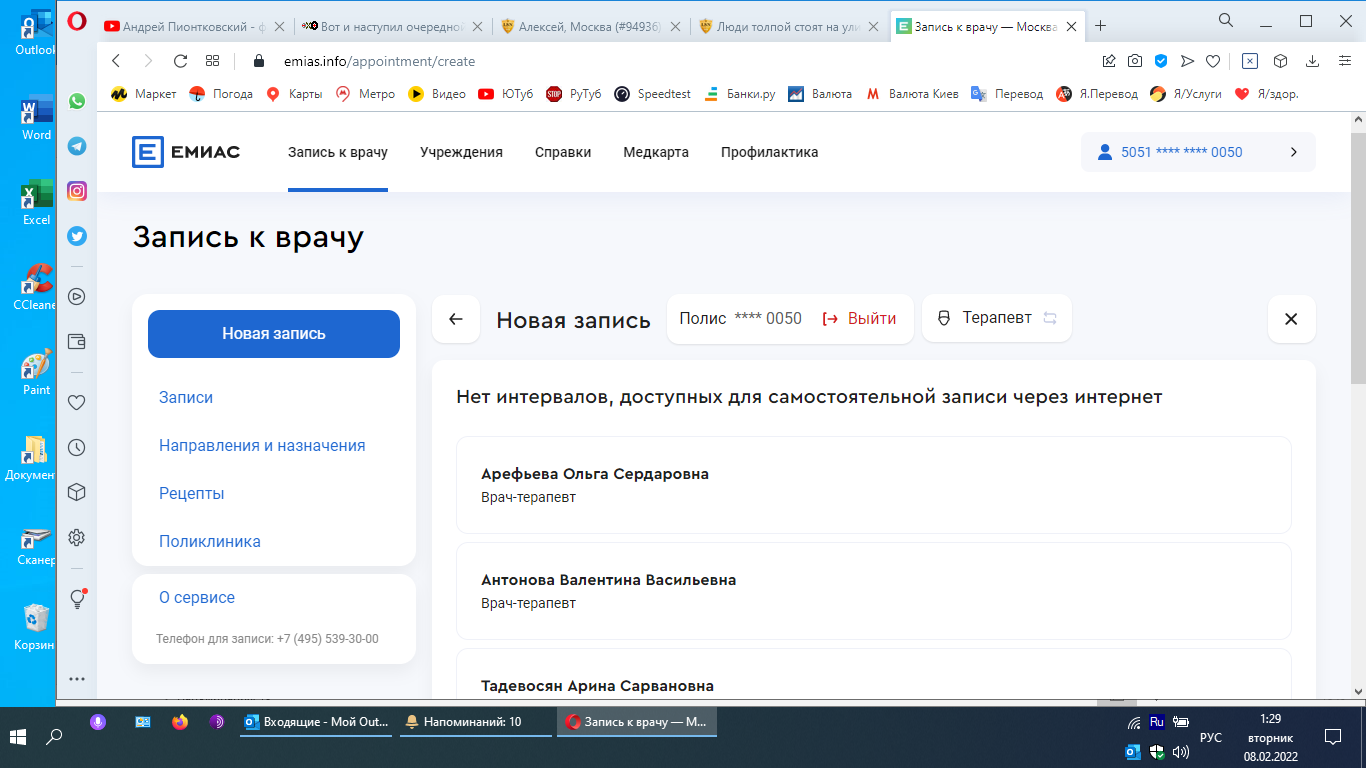Open the Учреждения menu item
The image size is (1366, 768).
pyautogui.click(x=461, y=152)
